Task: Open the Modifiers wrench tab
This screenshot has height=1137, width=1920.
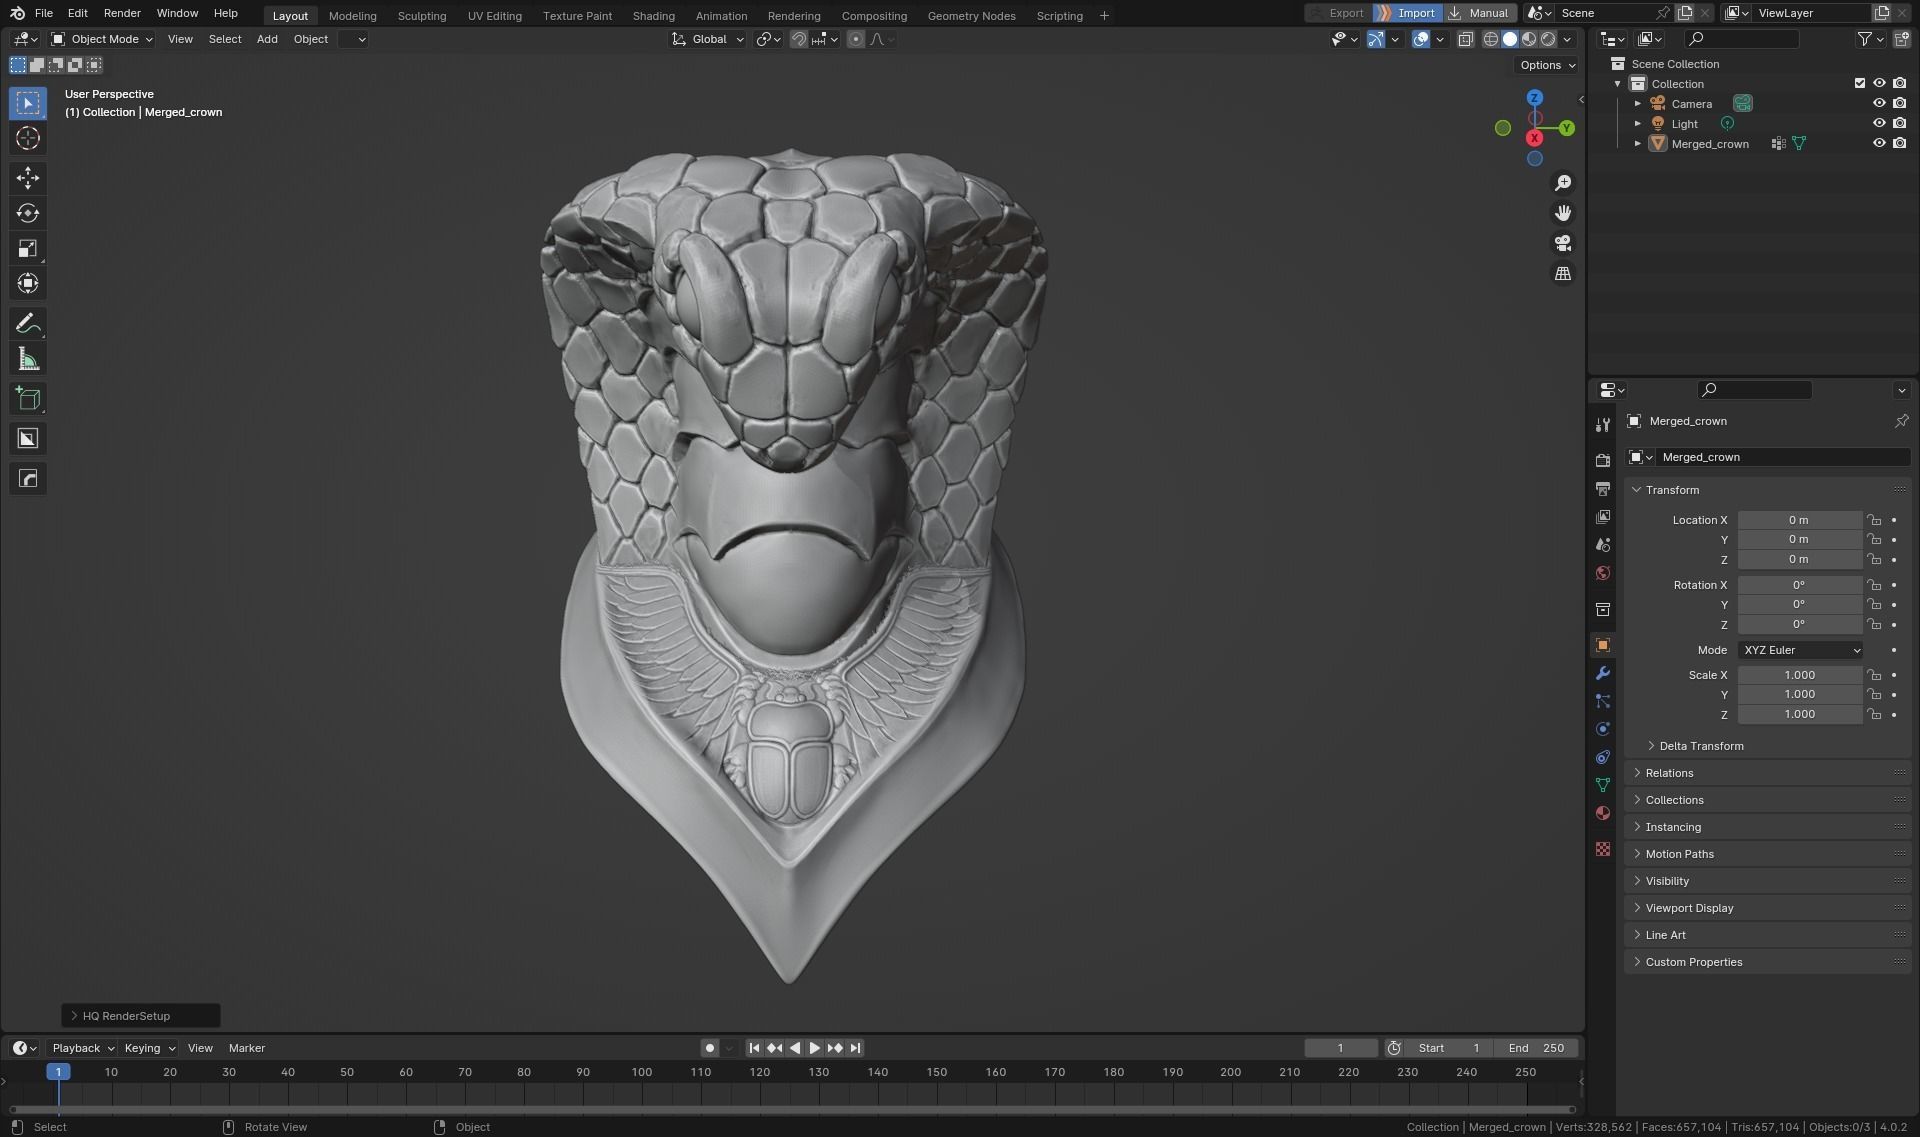Action: [x=1603, y=673]
